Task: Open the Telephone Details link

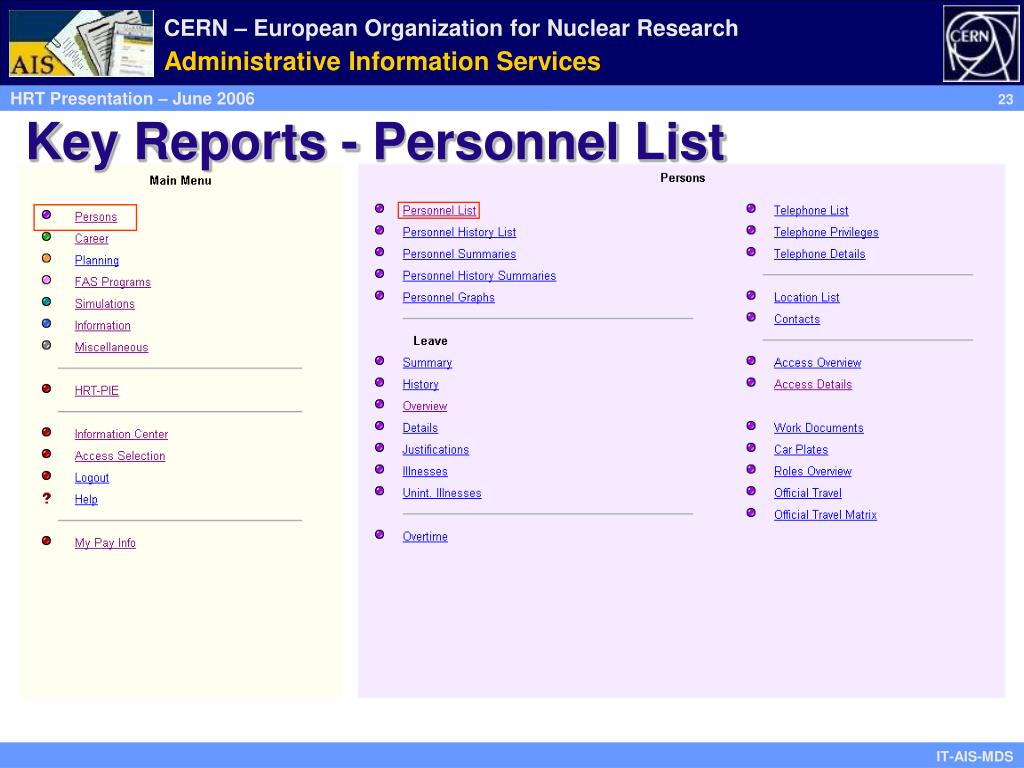Action: click(820, 254)
